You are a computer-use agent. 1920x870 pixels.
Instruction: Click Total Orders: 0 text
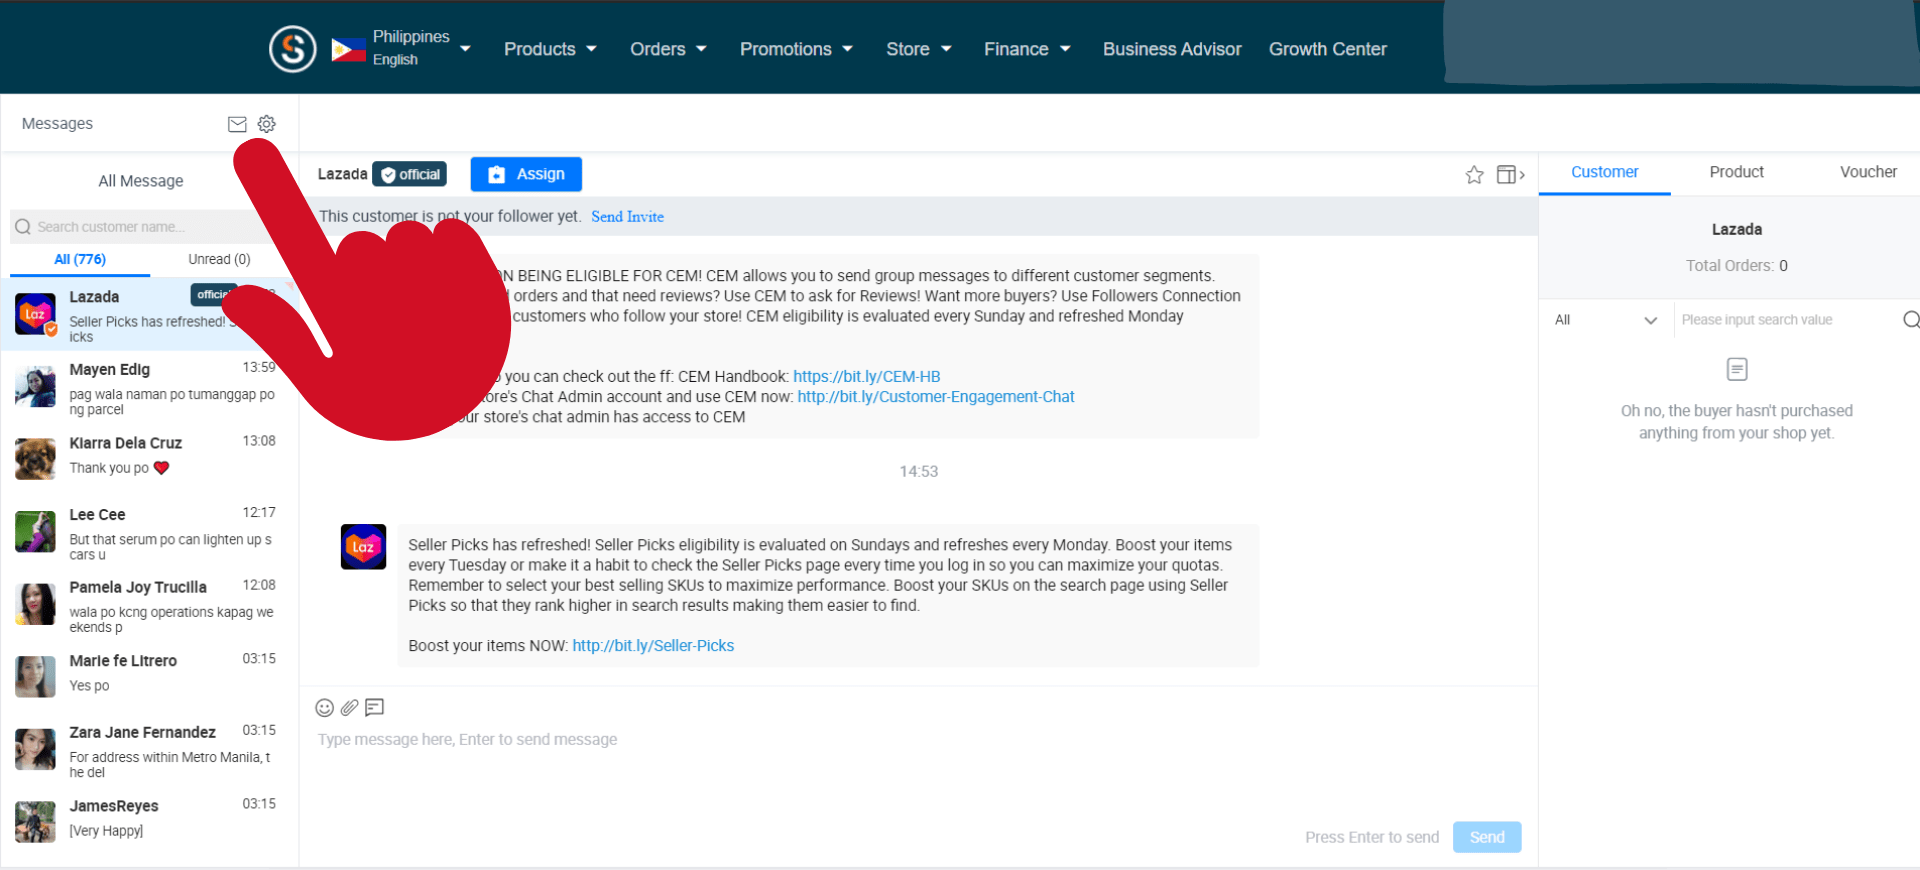[1736, 266]
